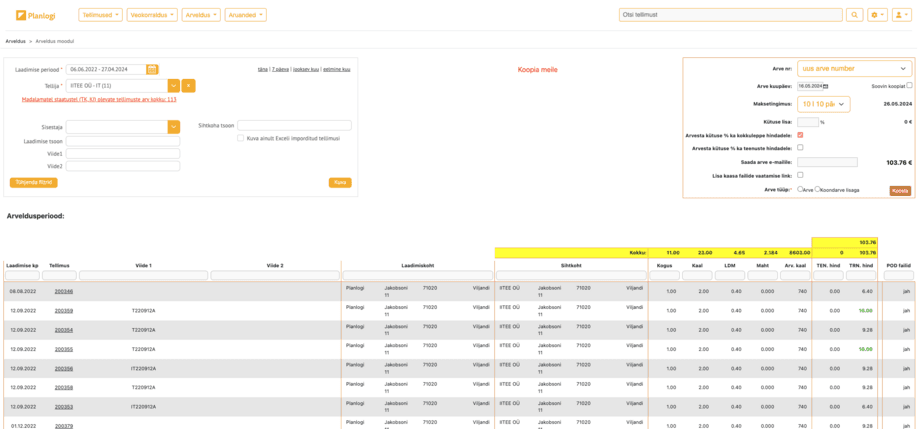Open the Maksetingimus dropdown
This screenshot has height=429, width=920.
pyautogui.click(x=824, y=104)
